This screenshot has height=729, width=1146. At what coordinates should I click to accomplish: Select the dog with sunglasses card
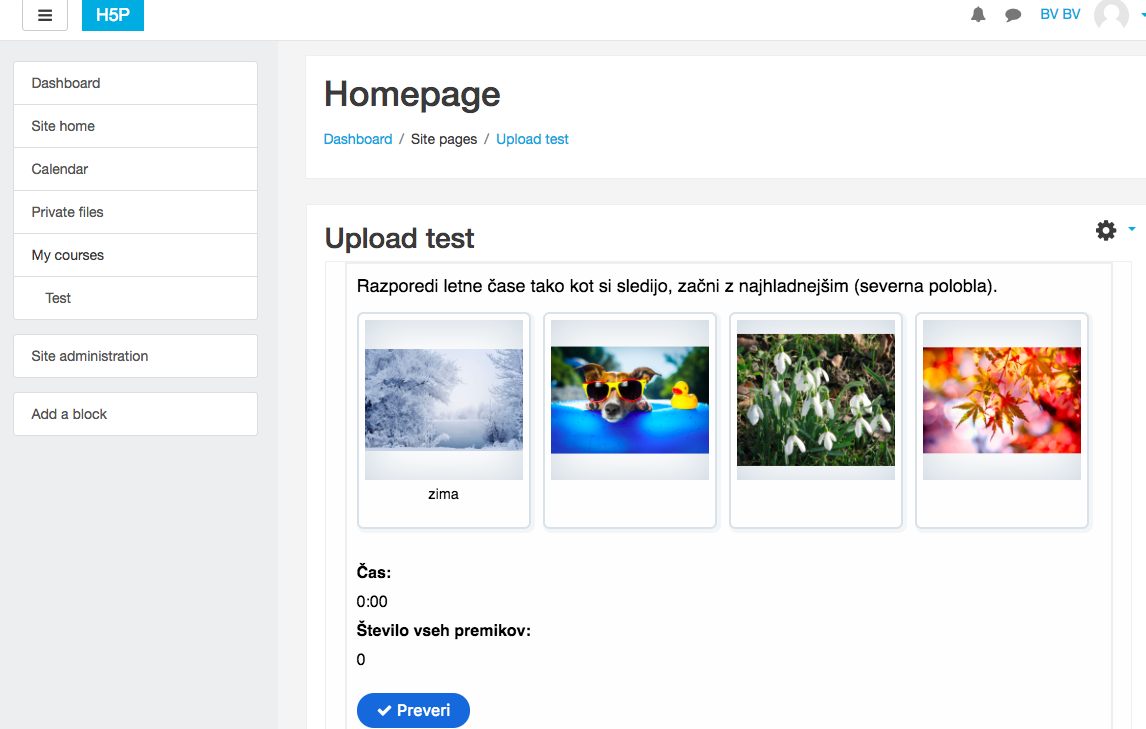pos(630,420)
